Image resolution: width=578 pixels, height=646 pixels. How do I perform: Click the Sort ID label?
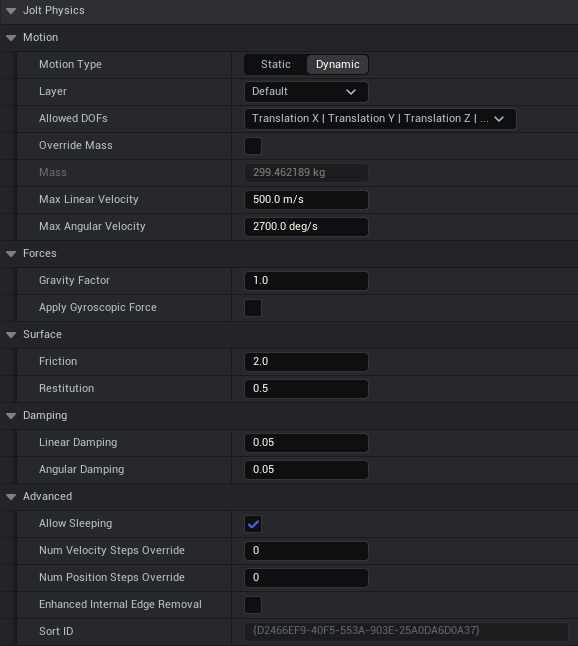pyautogui.click(x=56, y=632)
